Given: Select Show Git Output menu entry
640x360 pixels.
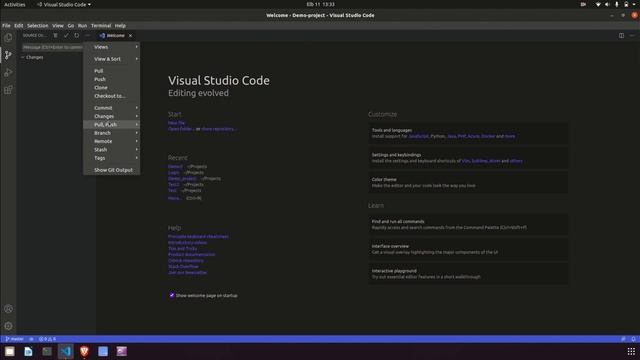Looking at the screenshot, I should coord(111,170).
